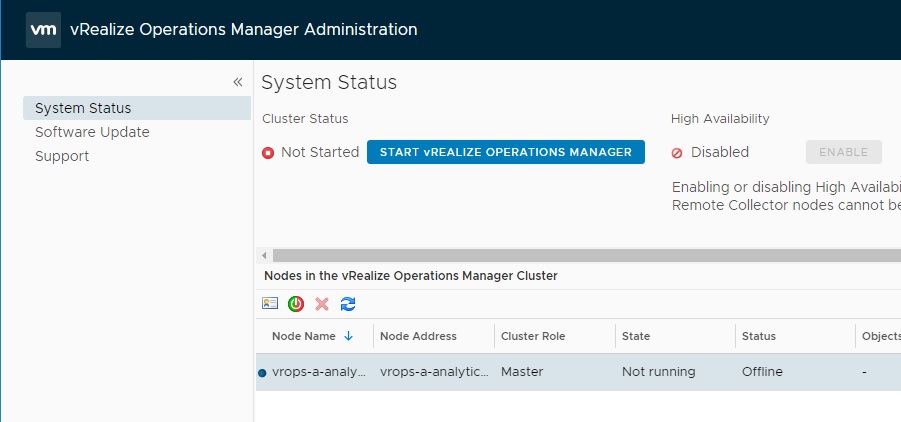Click Nodes in the vRealize Operations Manager Cluster heading
Screen dimensions: 901x422
[x=411, y=276]
